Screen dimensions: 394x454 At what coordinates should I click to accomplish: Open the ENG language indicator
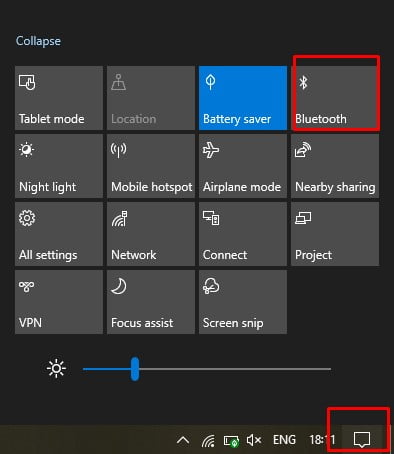click(284, 440)
